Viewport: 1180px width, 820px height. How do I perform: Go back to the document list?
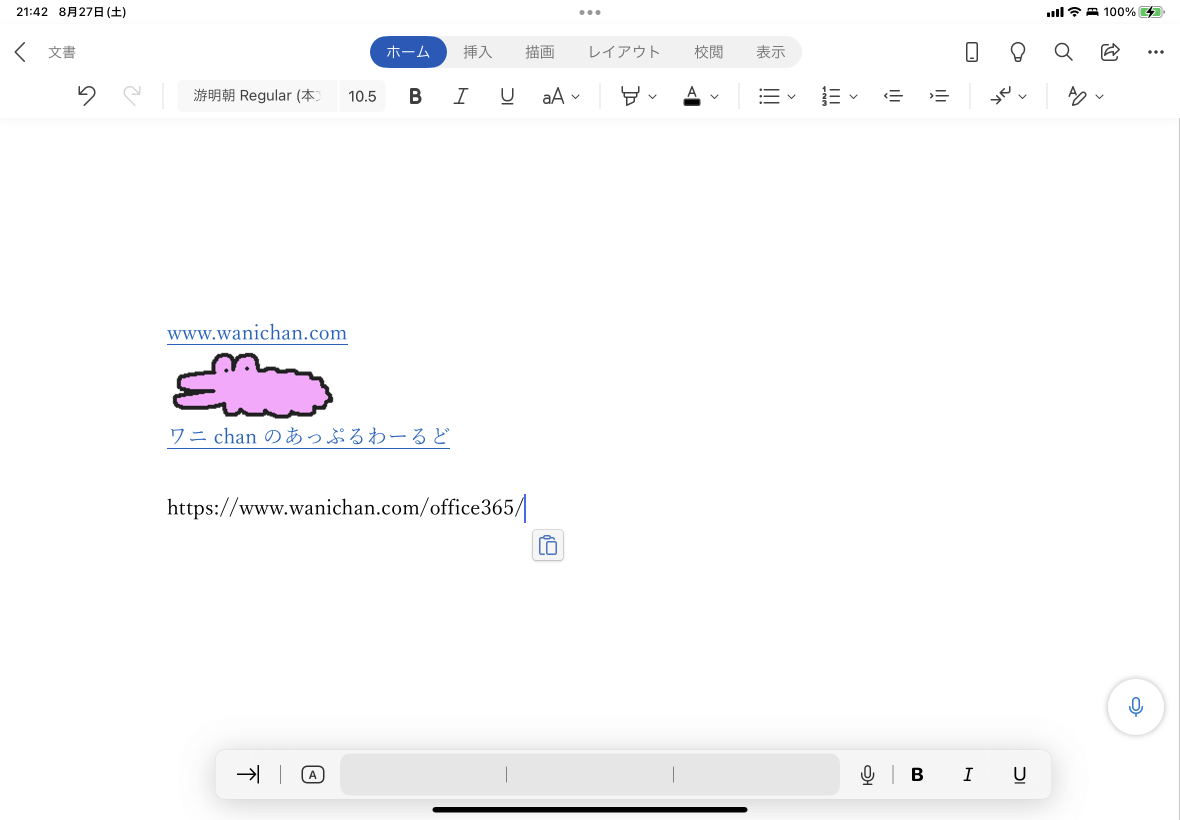(x=20, y=52)
